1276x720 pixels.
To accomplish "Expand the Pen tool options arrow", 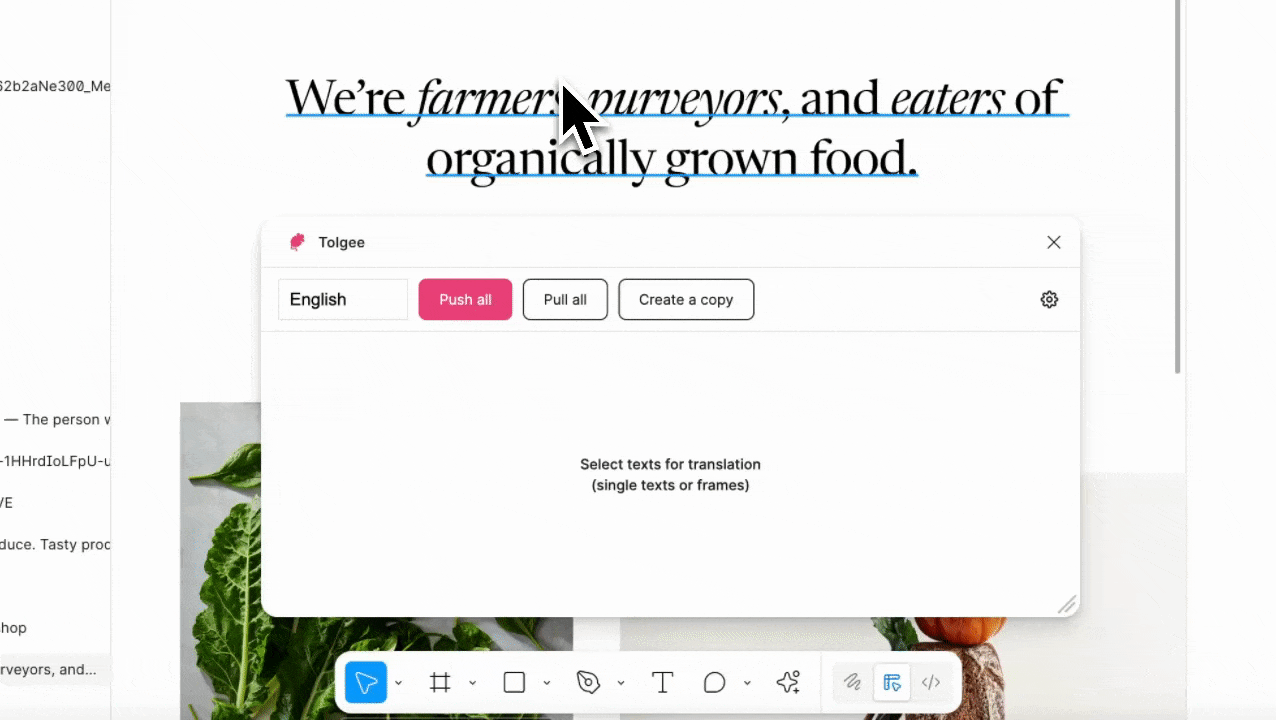I will (620, 683).
